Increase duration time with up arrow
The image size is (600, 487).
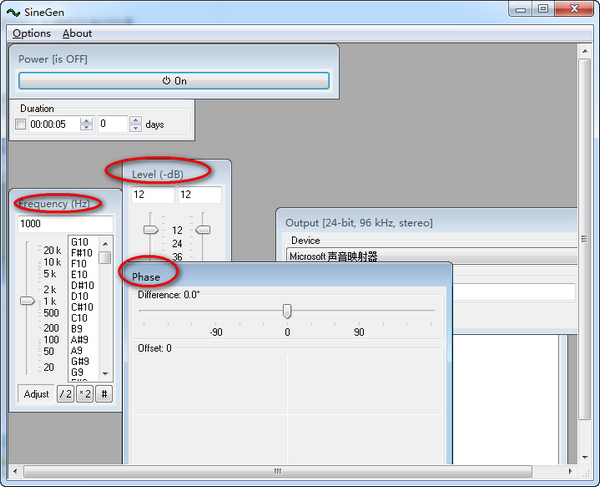click(86, 121)
